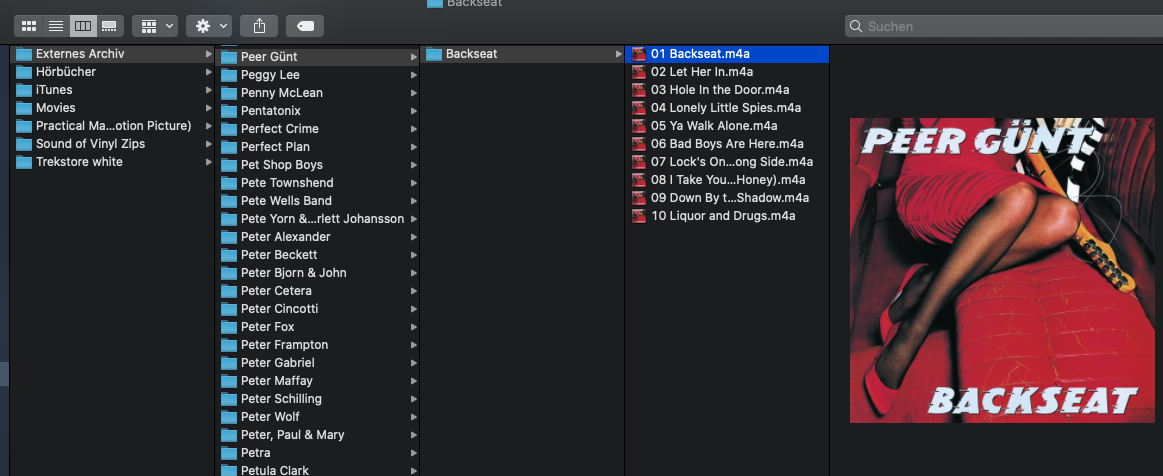Viewport: 1163px width, 476px height.
Task: Select the Peer Günt folder
Action: coord(317,56)
